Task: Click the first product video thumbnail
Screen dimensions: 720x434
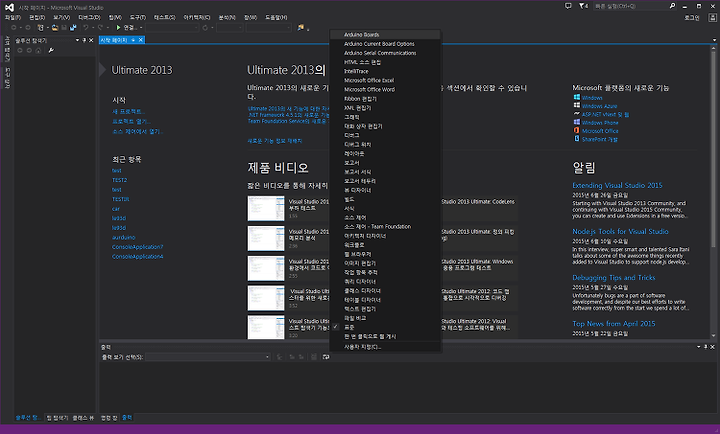Action: [266, 209]
